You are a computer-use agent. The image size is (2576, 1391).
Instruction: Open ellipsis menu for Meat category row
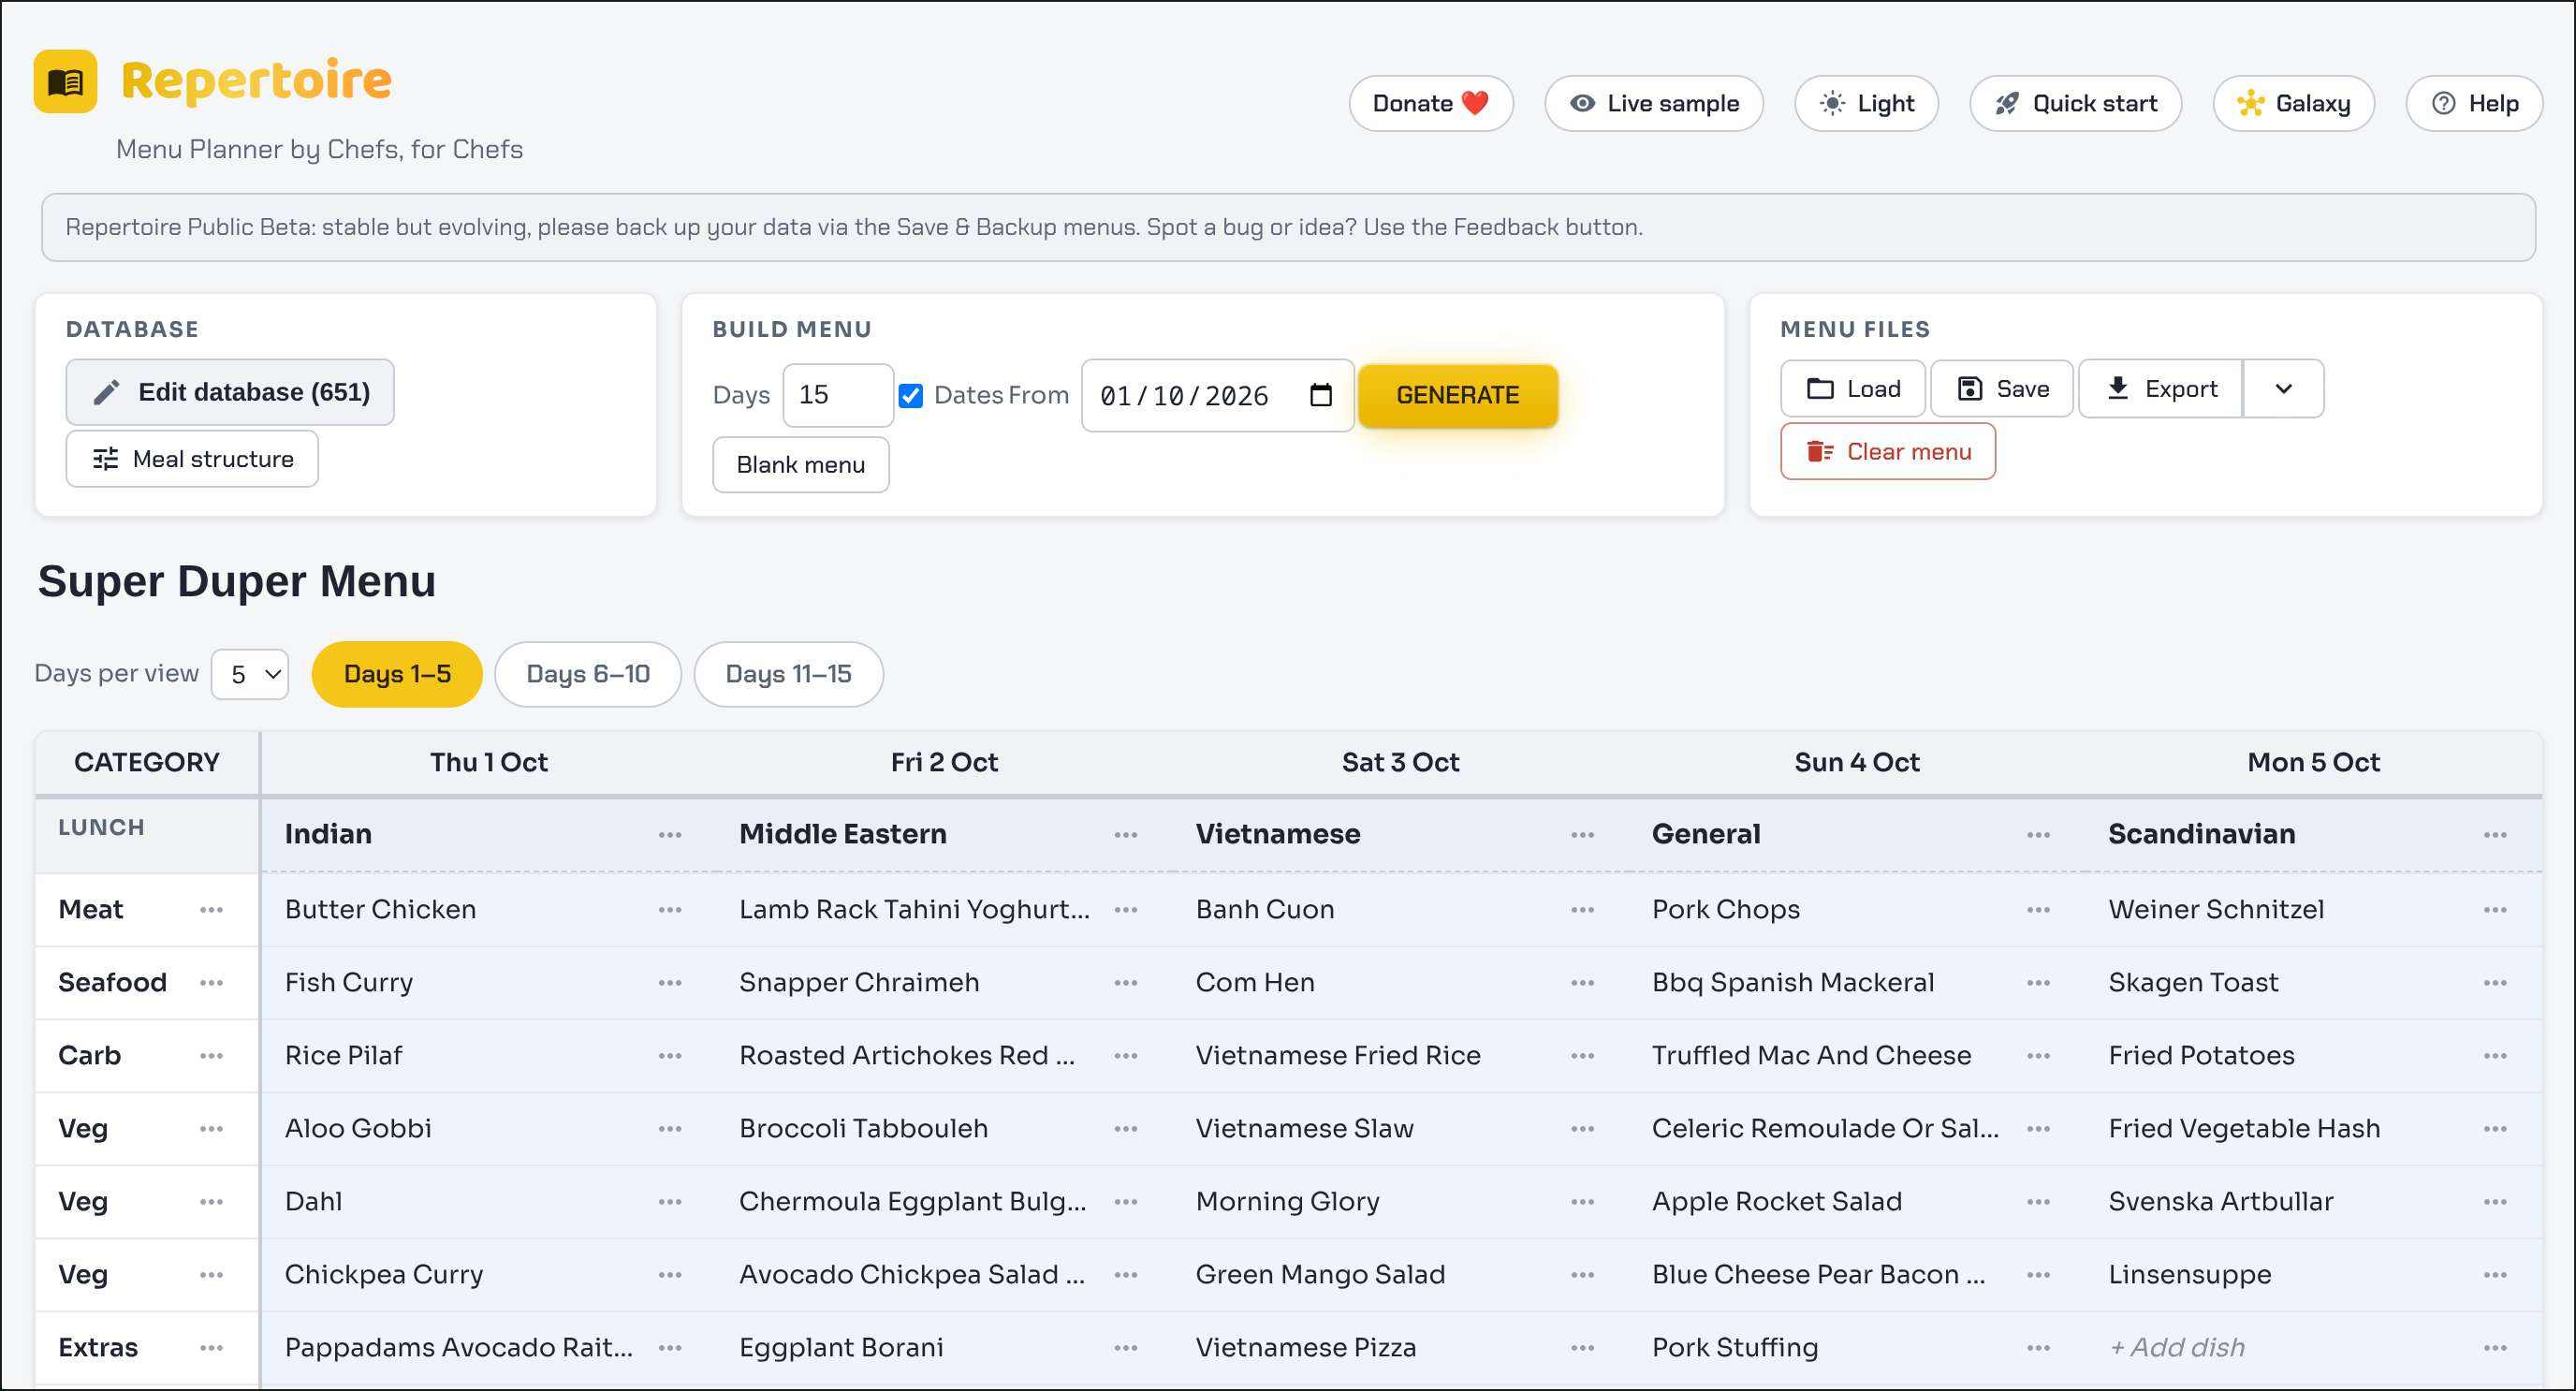[x=211, y=910]
